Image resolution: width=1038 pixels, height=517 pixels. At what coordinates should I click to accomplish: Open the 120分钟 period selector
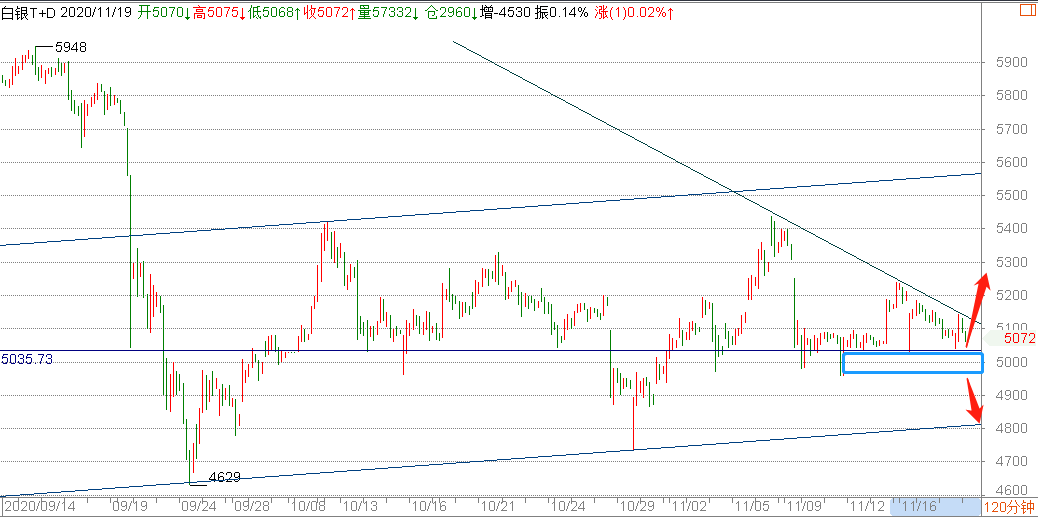click(x=1010, y=508)
